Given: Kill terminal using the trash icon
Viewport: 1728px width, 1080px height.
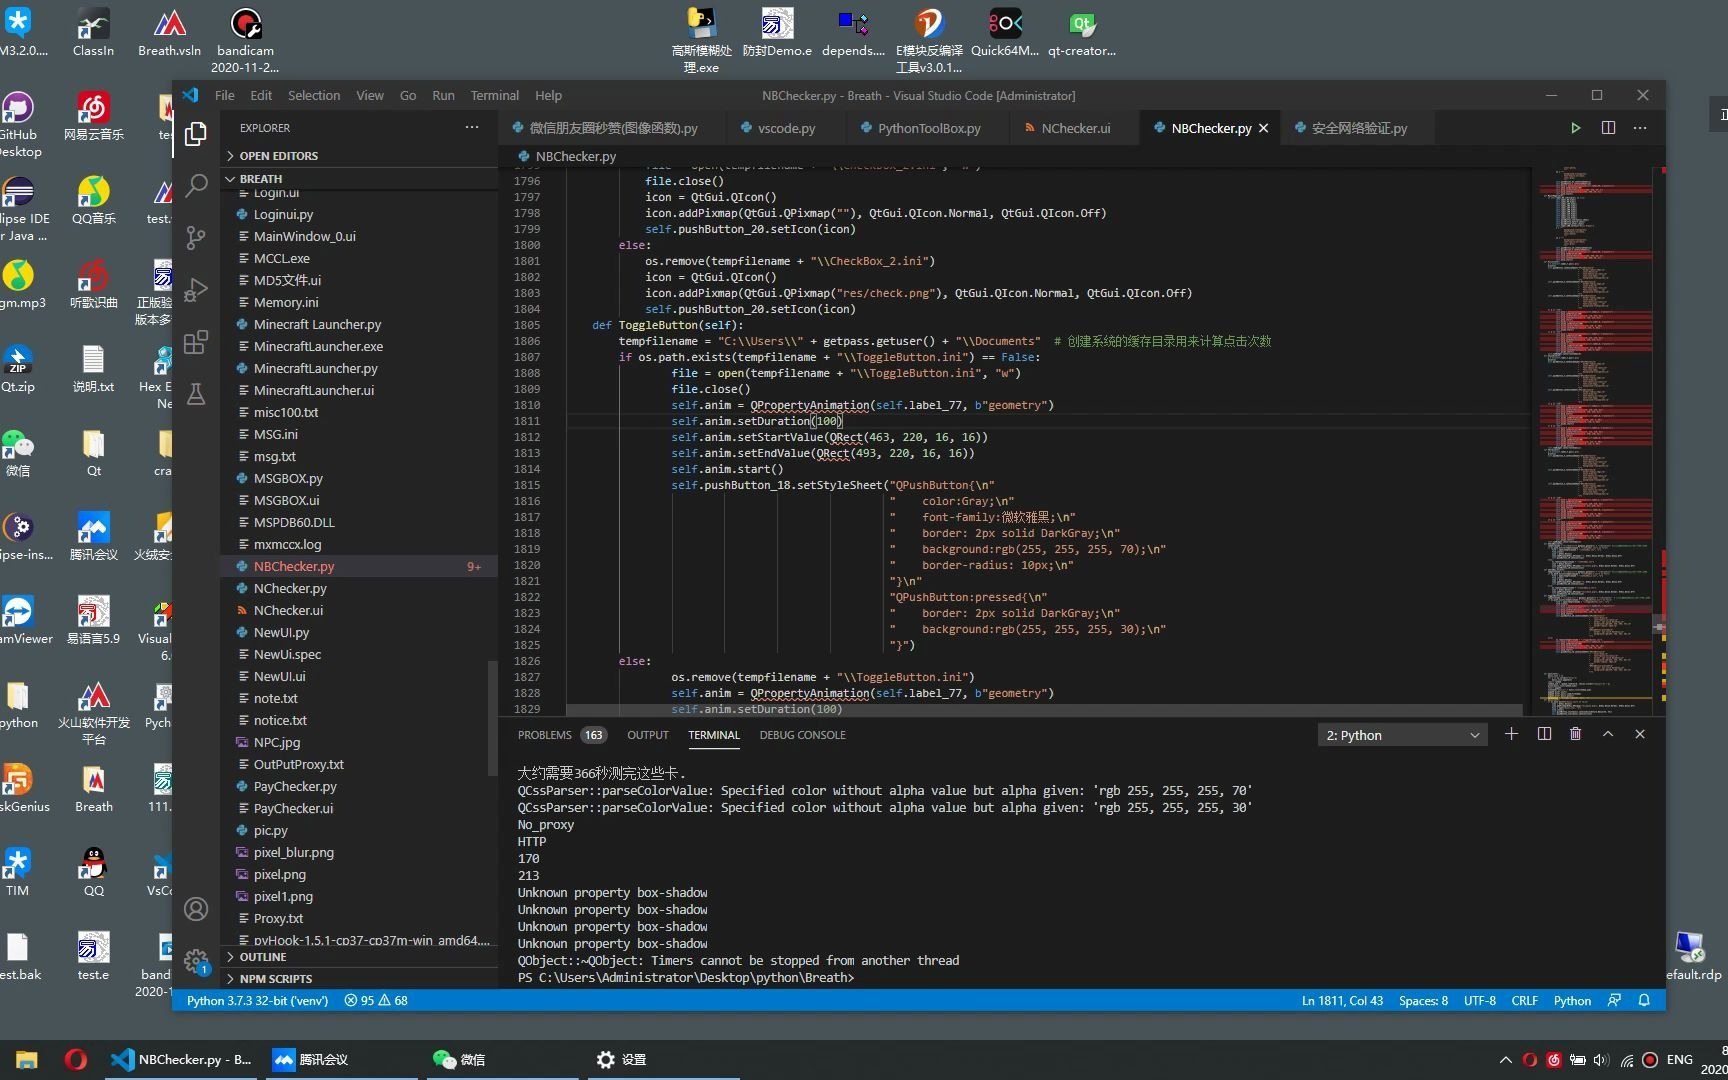Looking at the screenshot, I should 1575,734.
